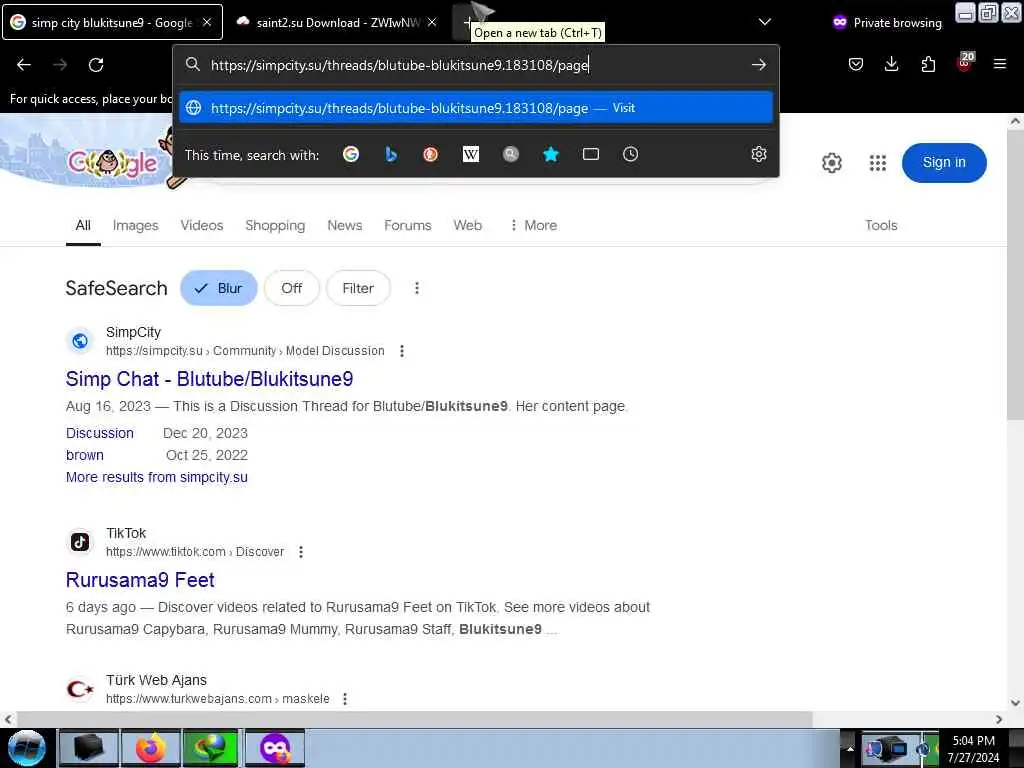The width and height of the screenshot is (1024, 768).
Task: Reload the current page
Action: coord(96,65)
